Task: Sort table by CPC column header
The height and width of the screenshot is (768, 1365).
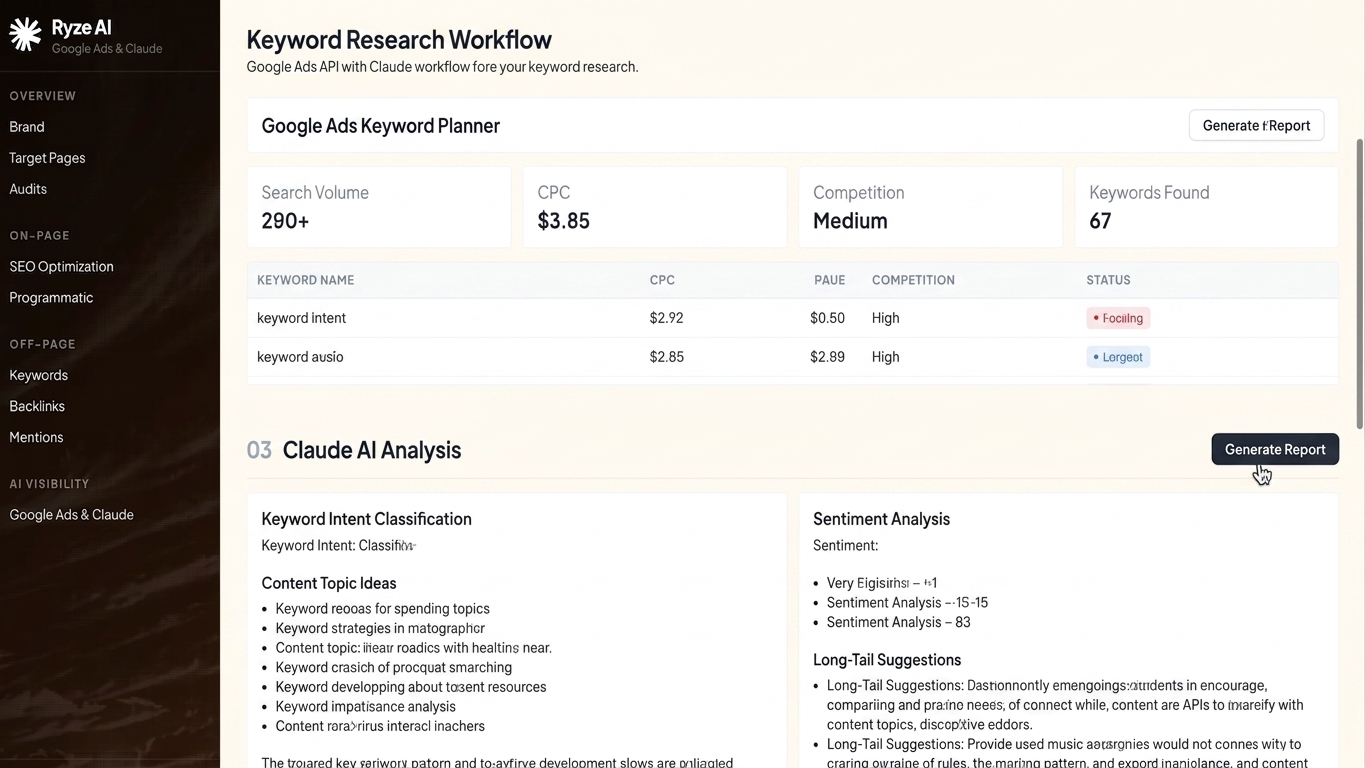Action: (662, 280)
